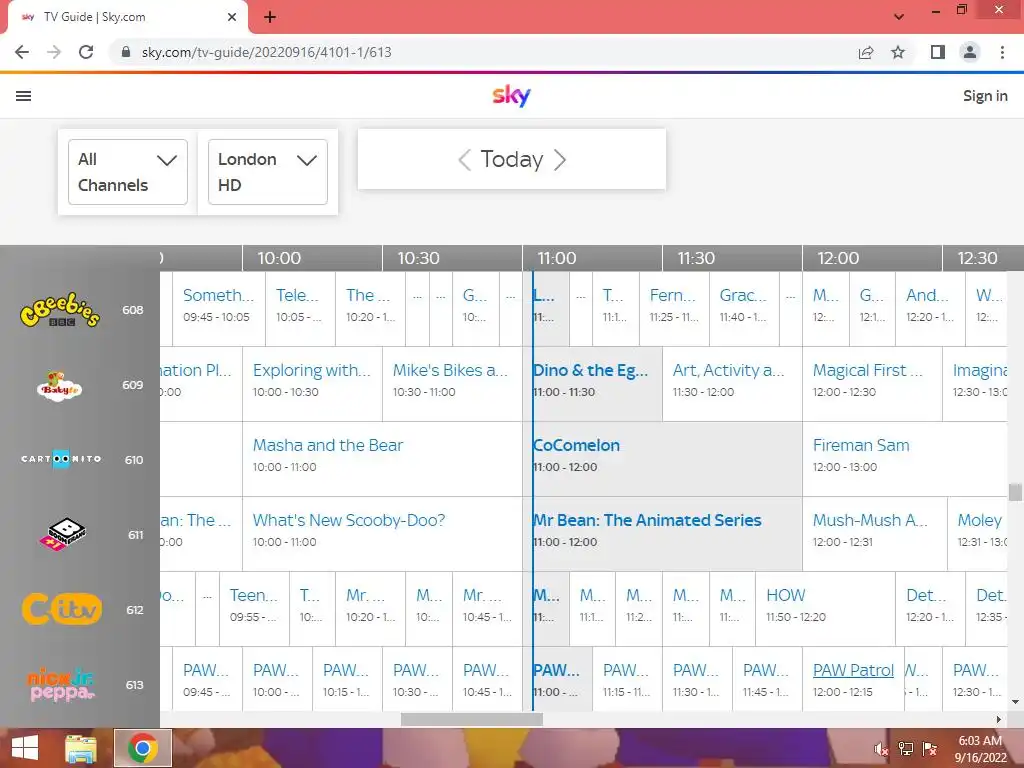Open the All Channels dropdown
Viewport: 1024px width, 768px height.
click(x=128, y=172)
